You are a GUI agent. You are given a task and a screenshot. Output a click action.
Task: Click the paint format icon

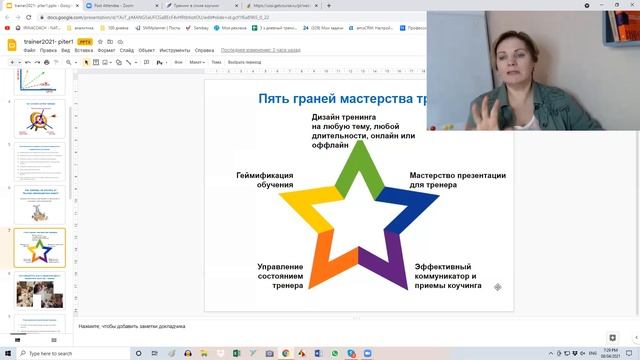(x=56, y=62)
